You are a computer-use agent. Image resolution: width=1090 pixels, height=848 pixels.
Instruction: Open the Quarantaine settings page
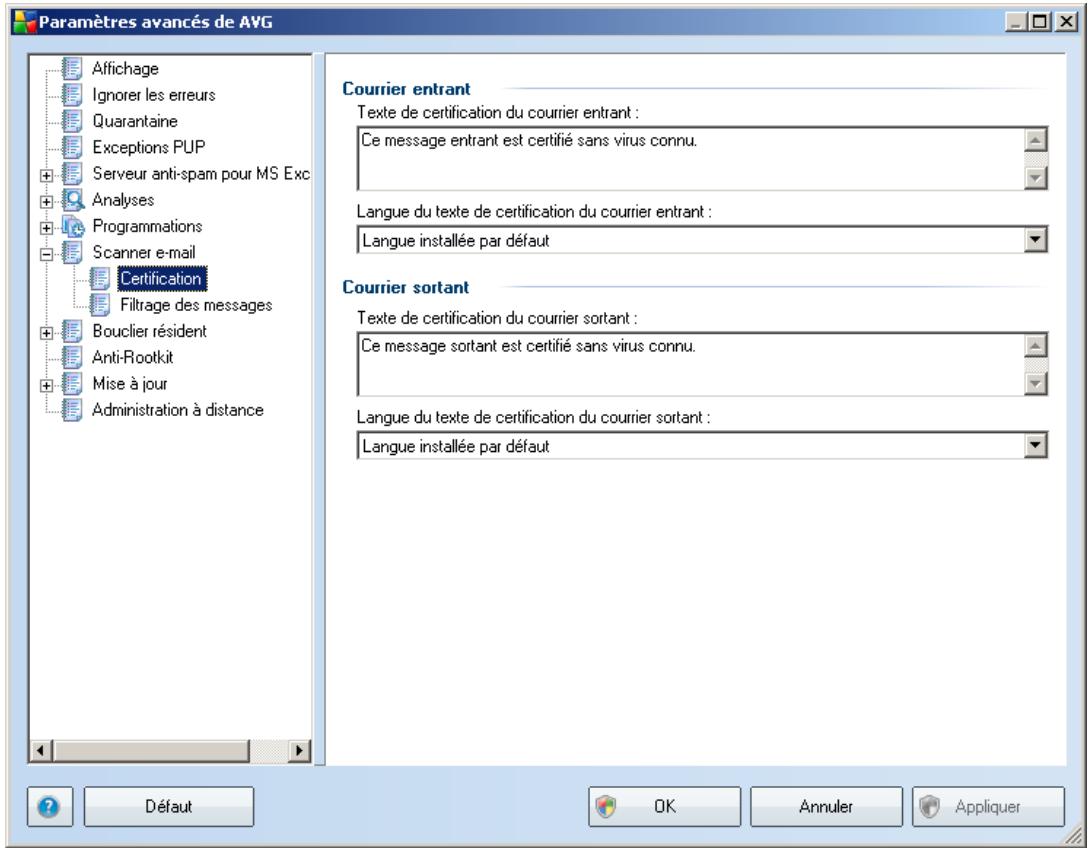click(135, 121)
